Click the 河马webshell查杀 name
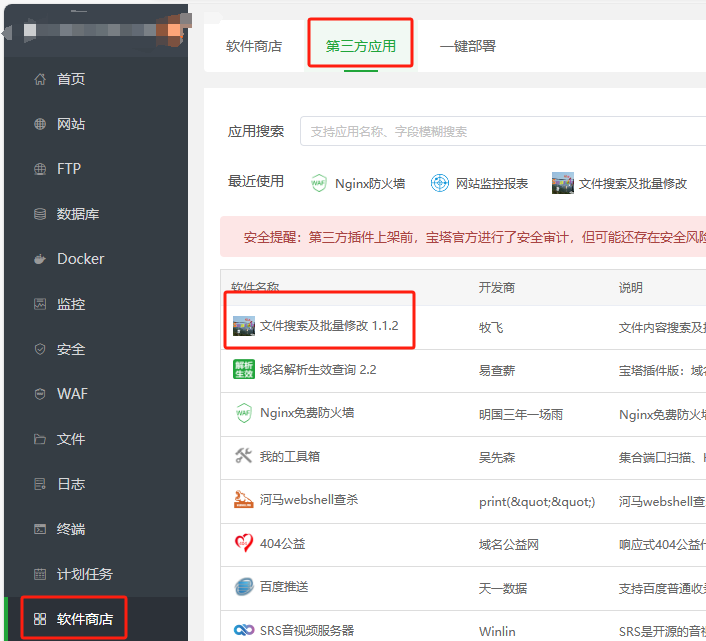 [x=309, y=500]
